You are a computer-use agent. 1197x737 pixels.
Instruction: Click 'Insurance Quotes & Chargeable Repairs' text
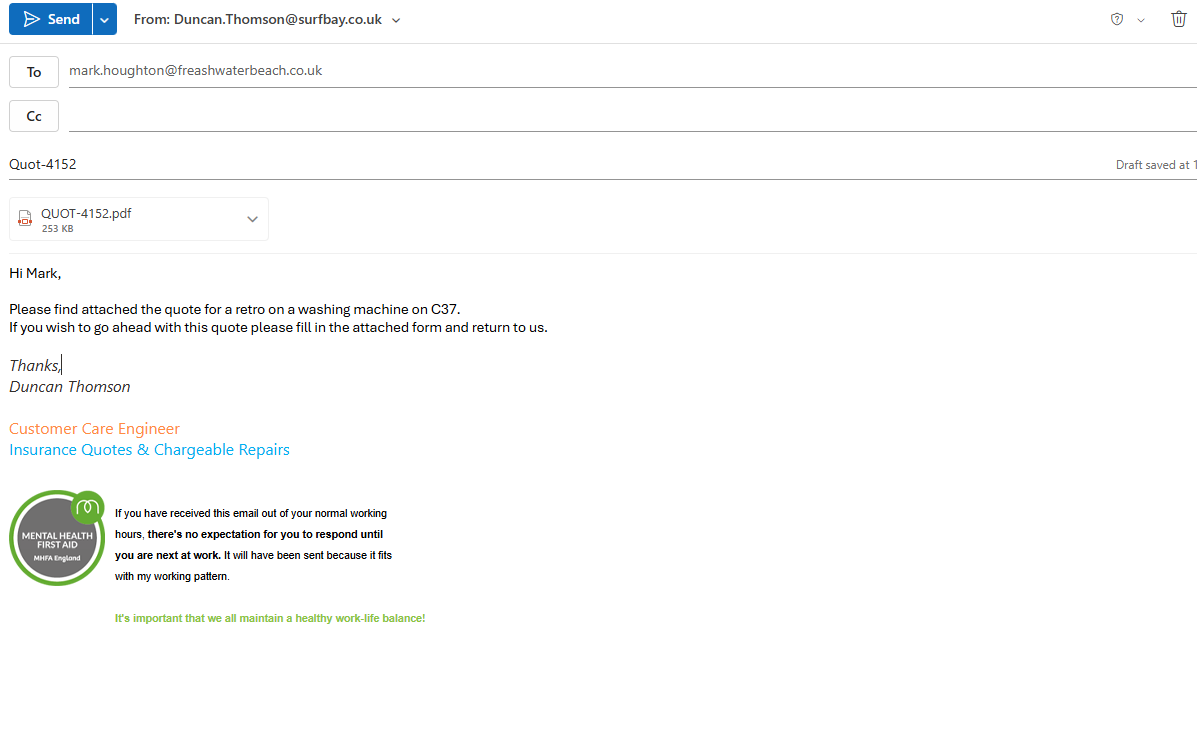point(150,450)
